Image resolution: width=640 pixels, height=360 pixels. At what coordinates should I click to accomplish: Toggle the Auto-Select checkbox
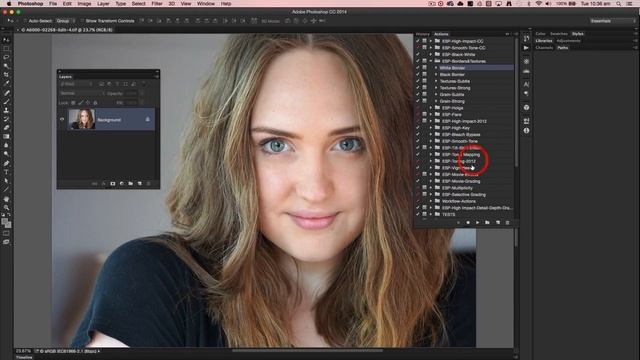25,20
